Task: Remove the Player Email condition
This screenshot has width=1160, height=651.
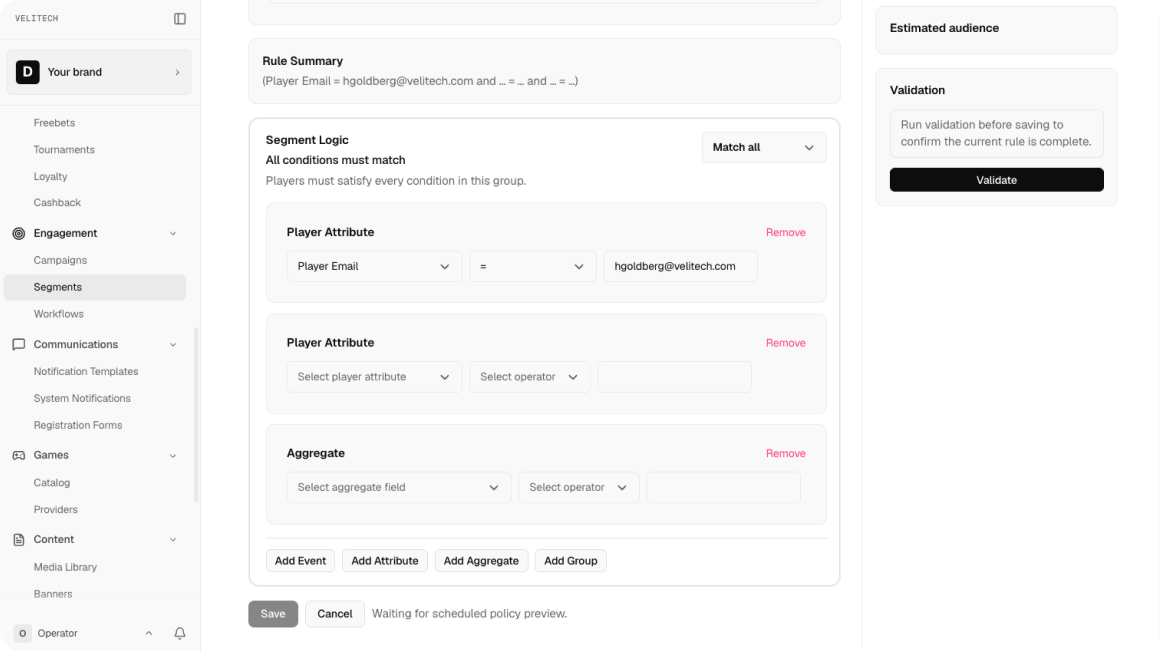Action: (786, 232)
